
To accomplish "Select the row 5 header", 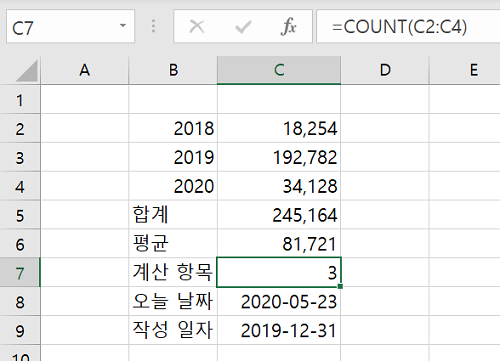I will [x=20, y=215].
